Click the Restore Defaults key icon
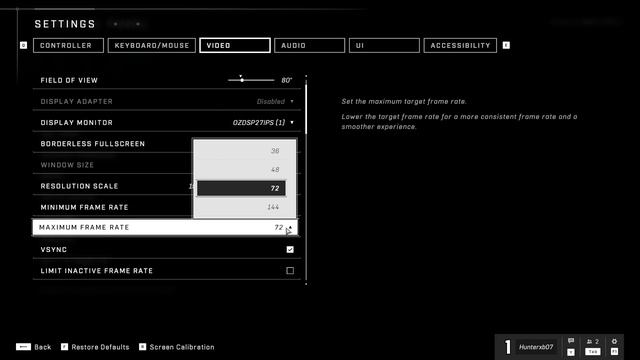The width and height of the screenshot is (640, 360). point(64,347)
